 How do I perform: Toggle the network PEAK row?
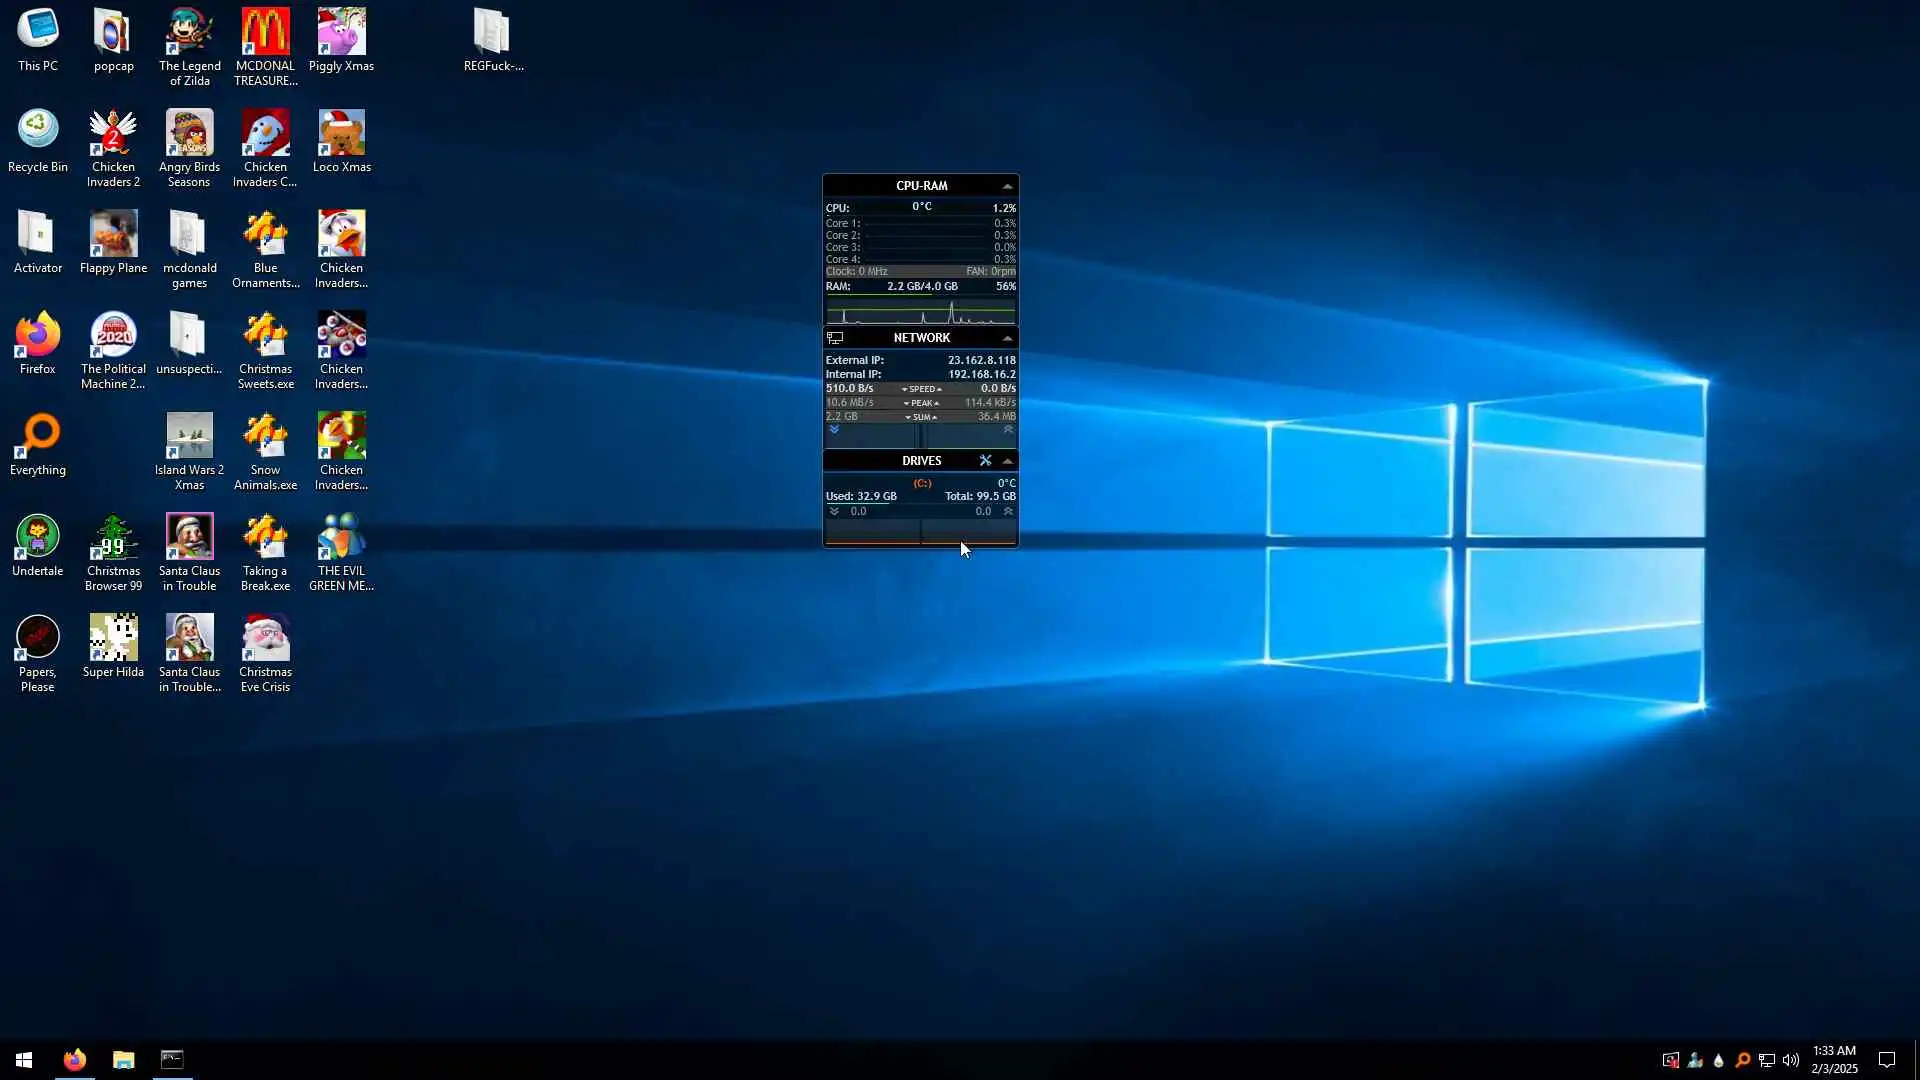tap(921, 403)
